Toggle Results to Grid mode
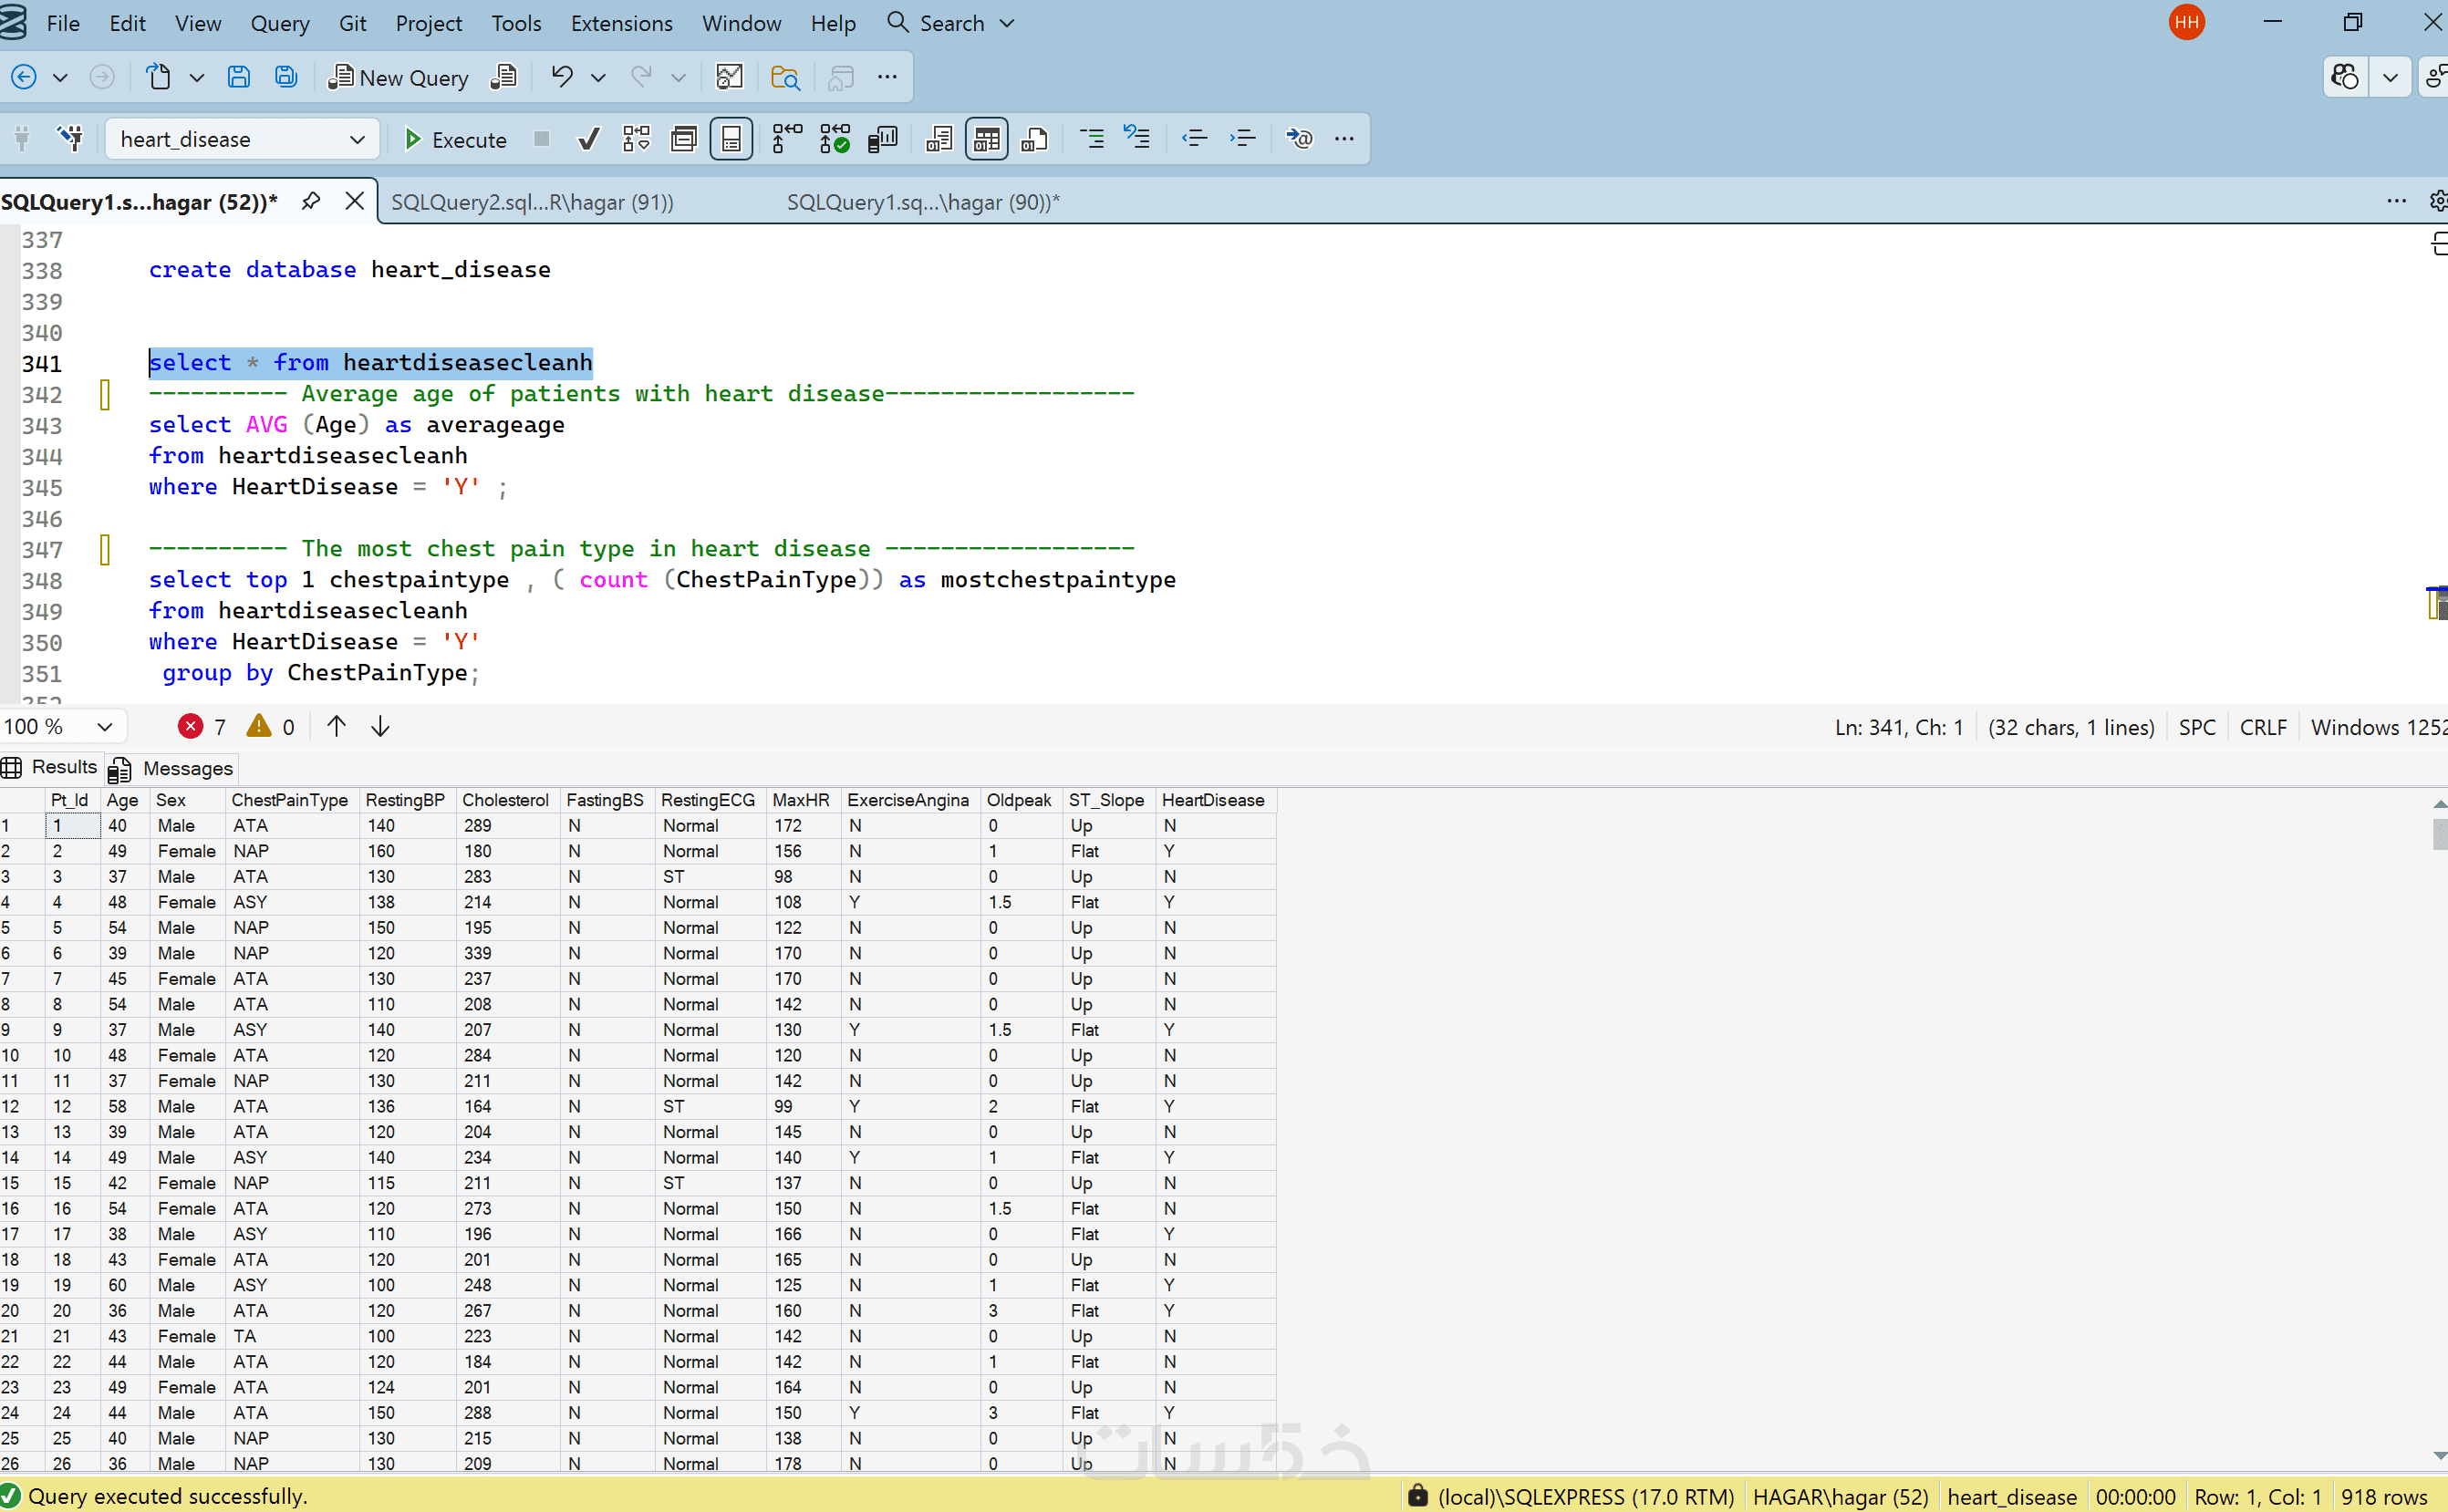2448x1512 pixels. pyautogui.click(x=986, y=139)
